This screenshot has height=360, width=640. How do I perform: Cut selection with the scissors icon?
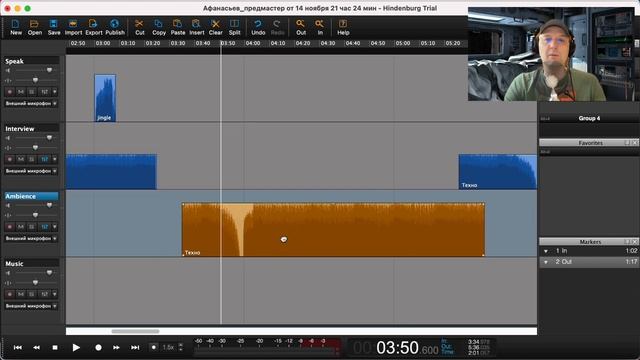(140, 27)
